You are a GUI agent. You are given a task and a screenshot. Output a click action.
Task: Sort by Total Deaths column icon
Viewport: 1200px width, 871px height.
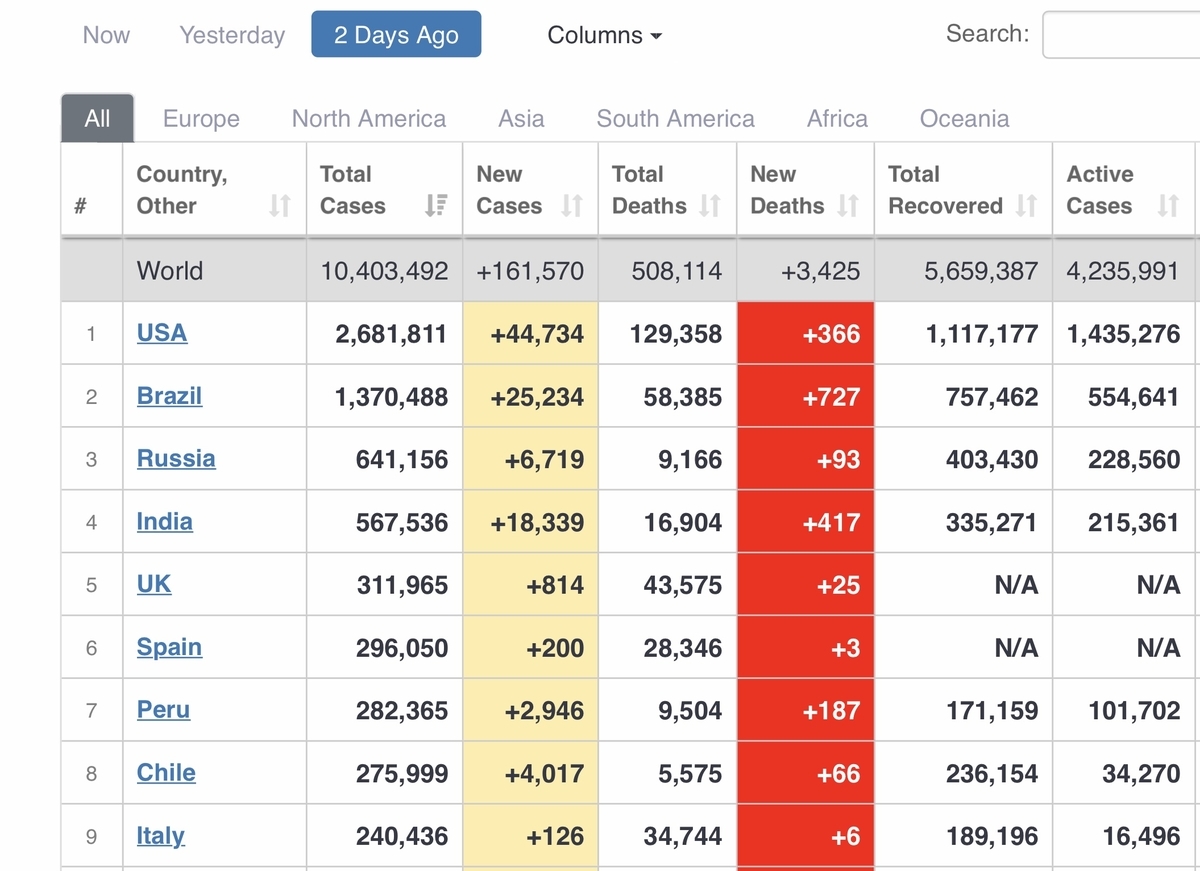point(710,206)
